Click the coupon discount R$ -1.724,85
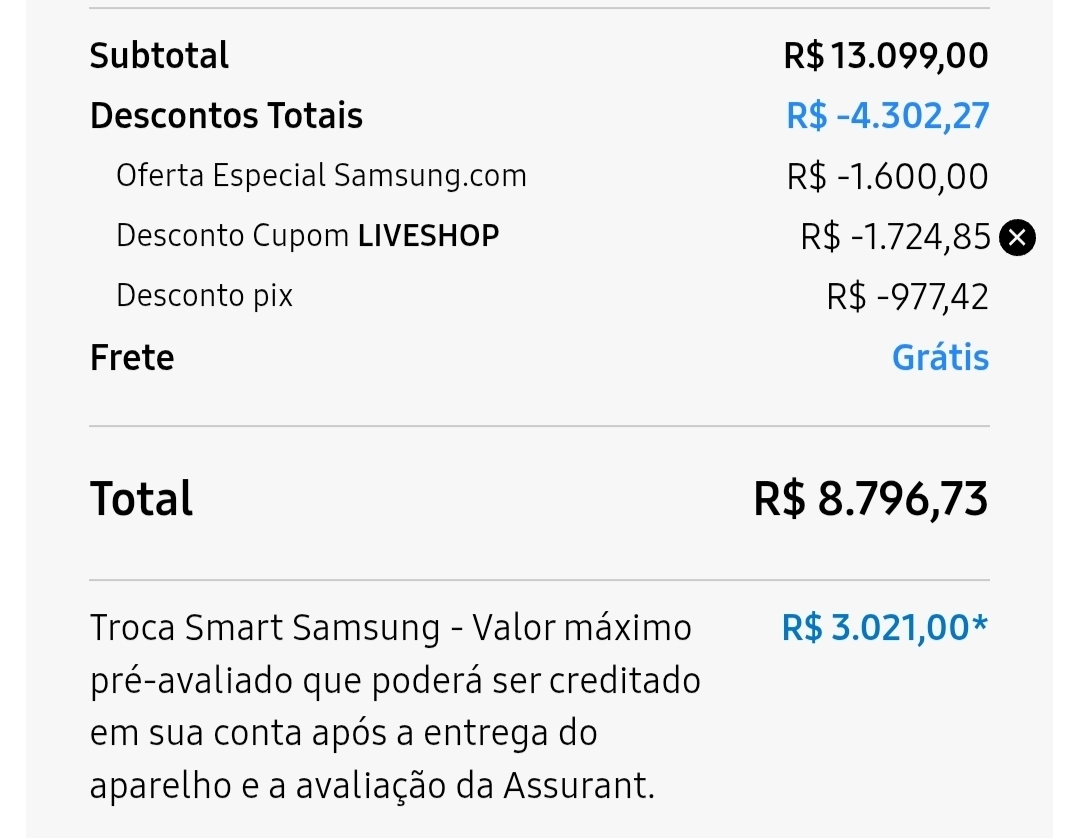This screenshot has width=1079, height=838. [x=895, y=238]
